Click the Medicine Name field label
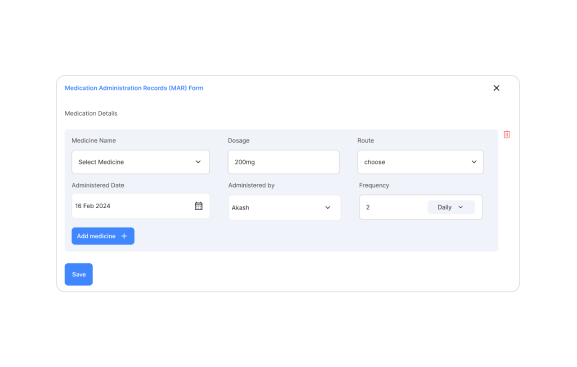The image size is (577, 367). coord(94,141)
